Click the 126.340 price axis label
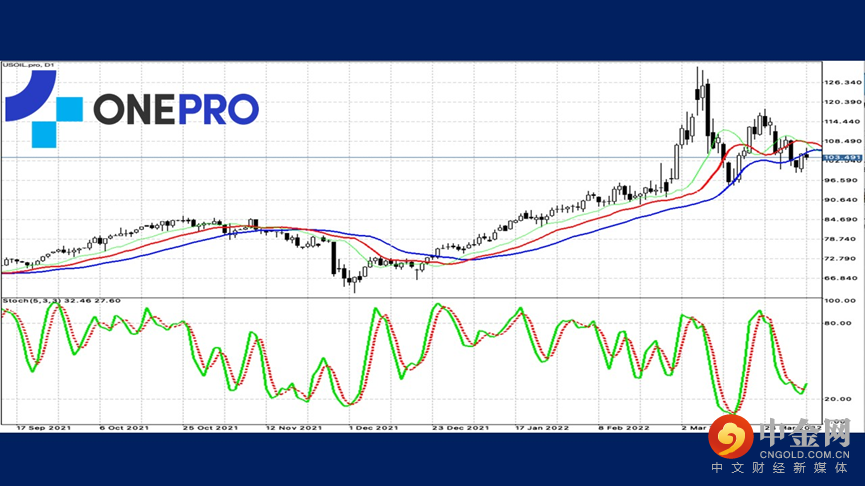The image size is (865, 486). tap(842, 82)
